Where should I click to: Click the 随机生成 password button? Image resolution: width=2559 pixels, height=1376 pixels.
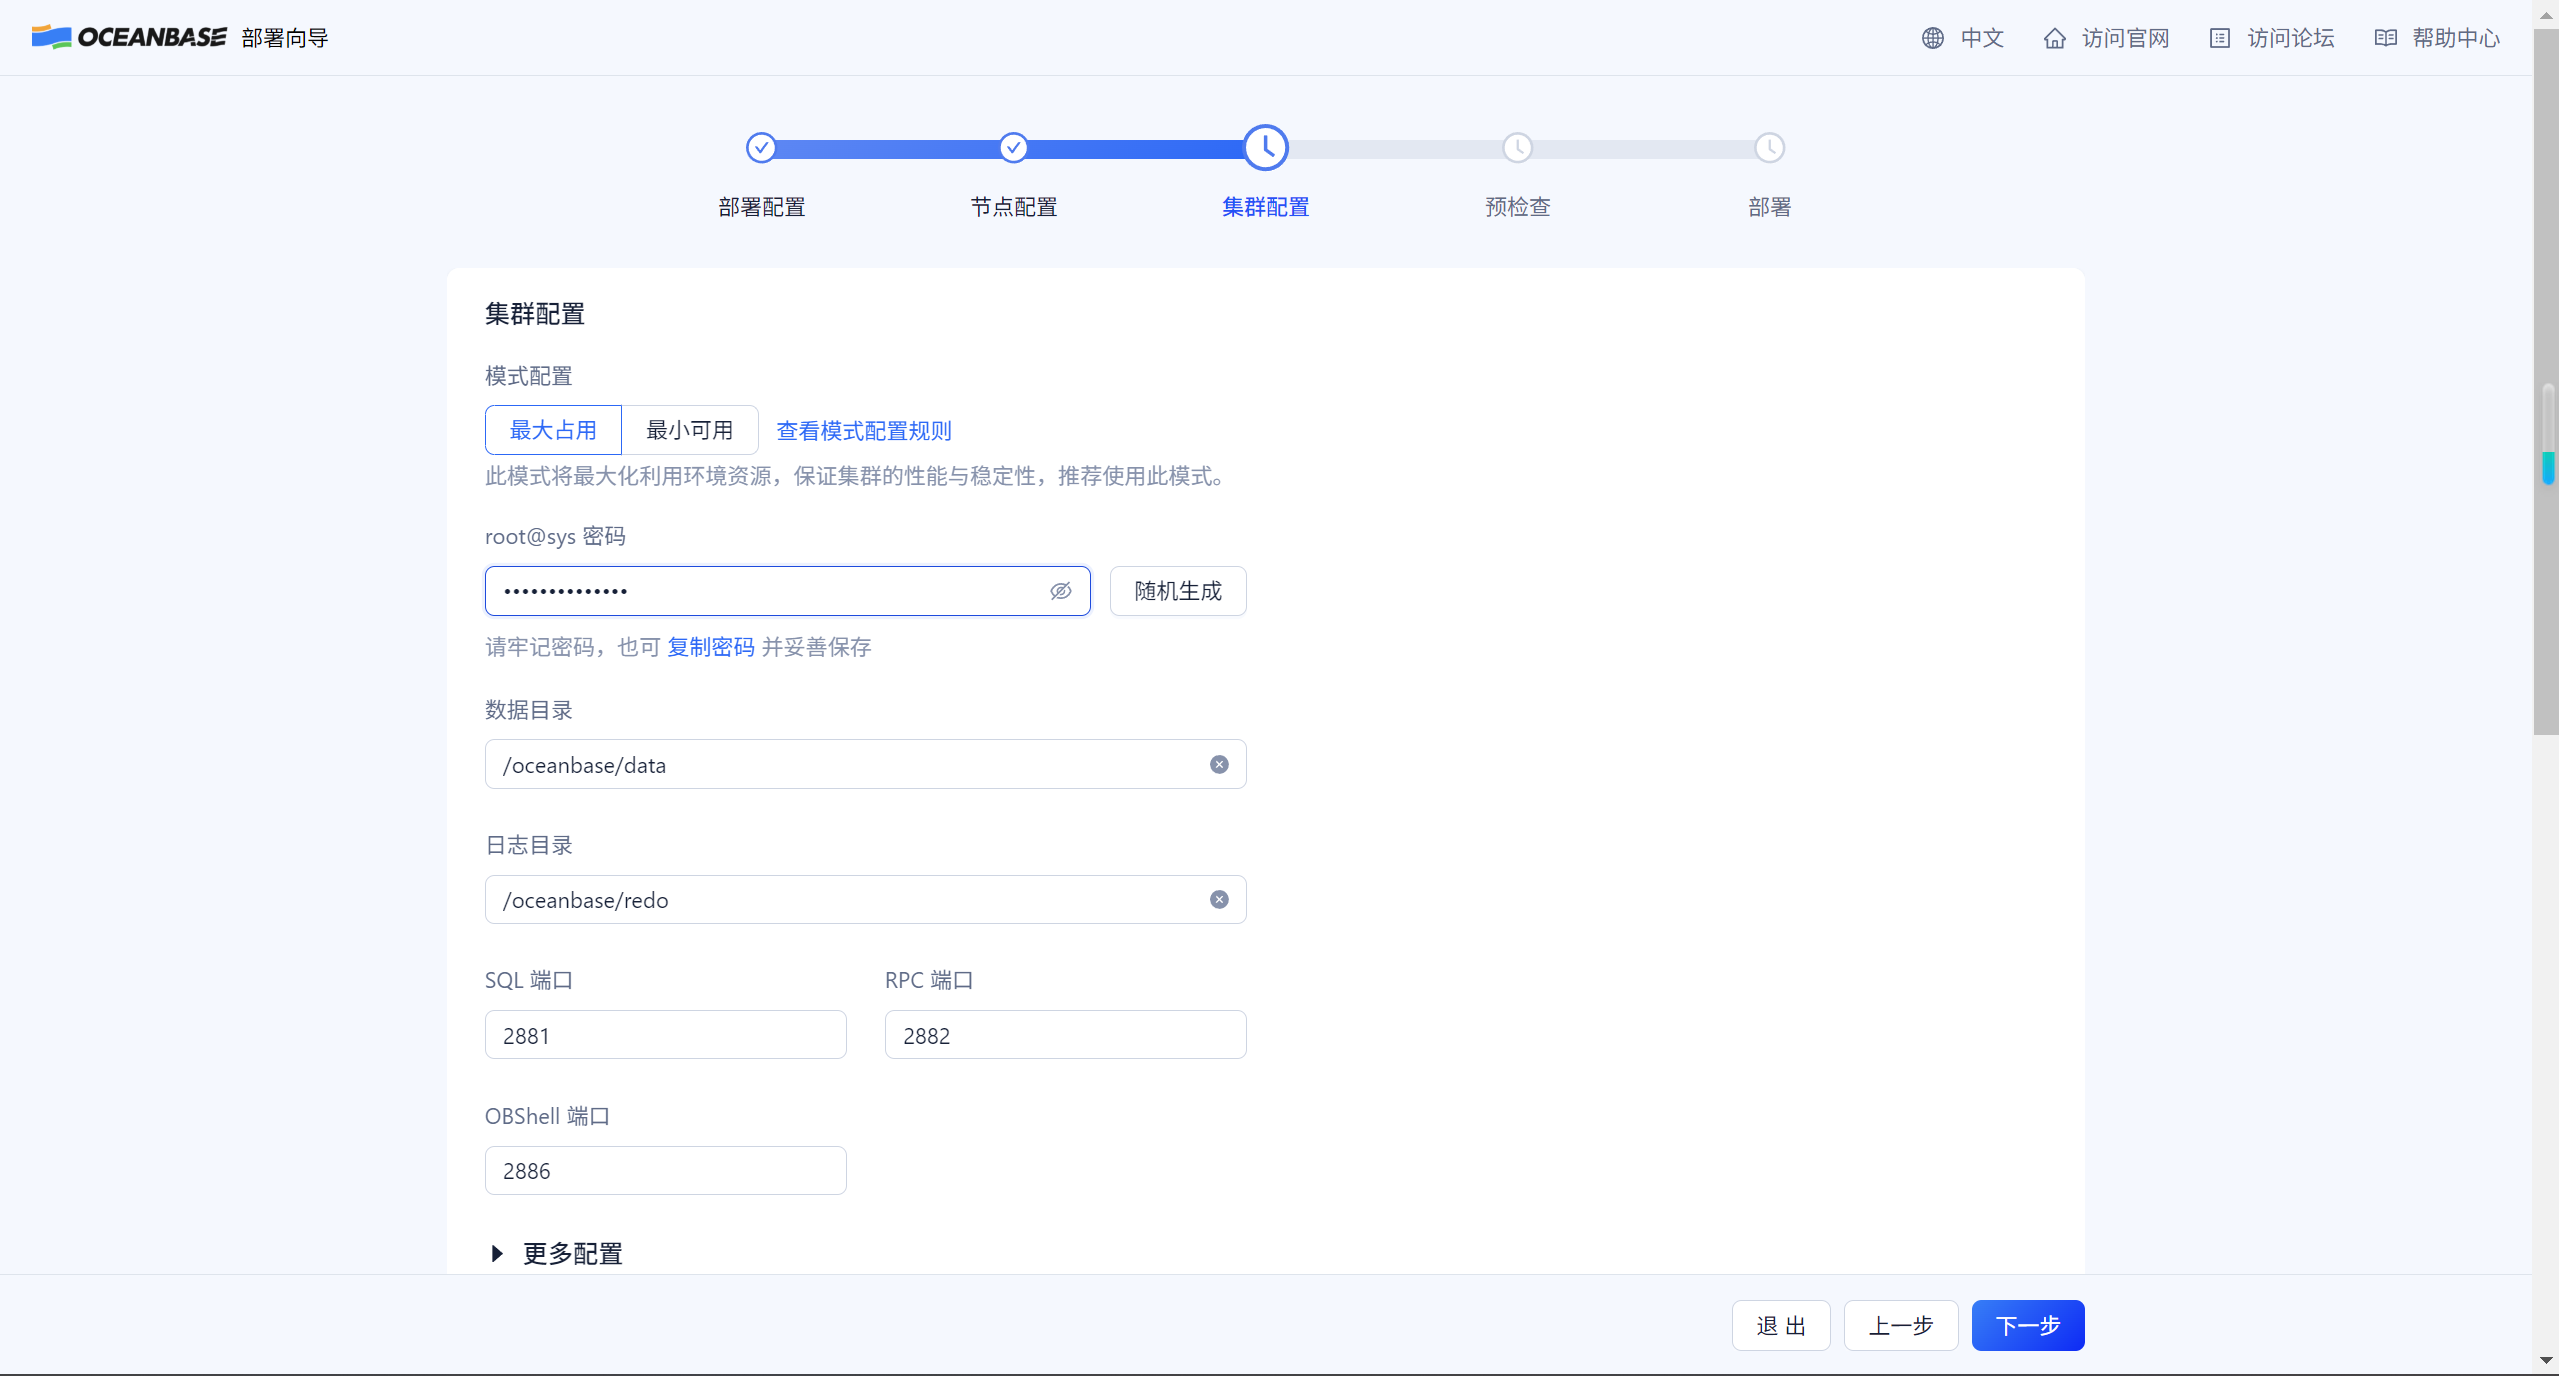(x=1177, y=591)
